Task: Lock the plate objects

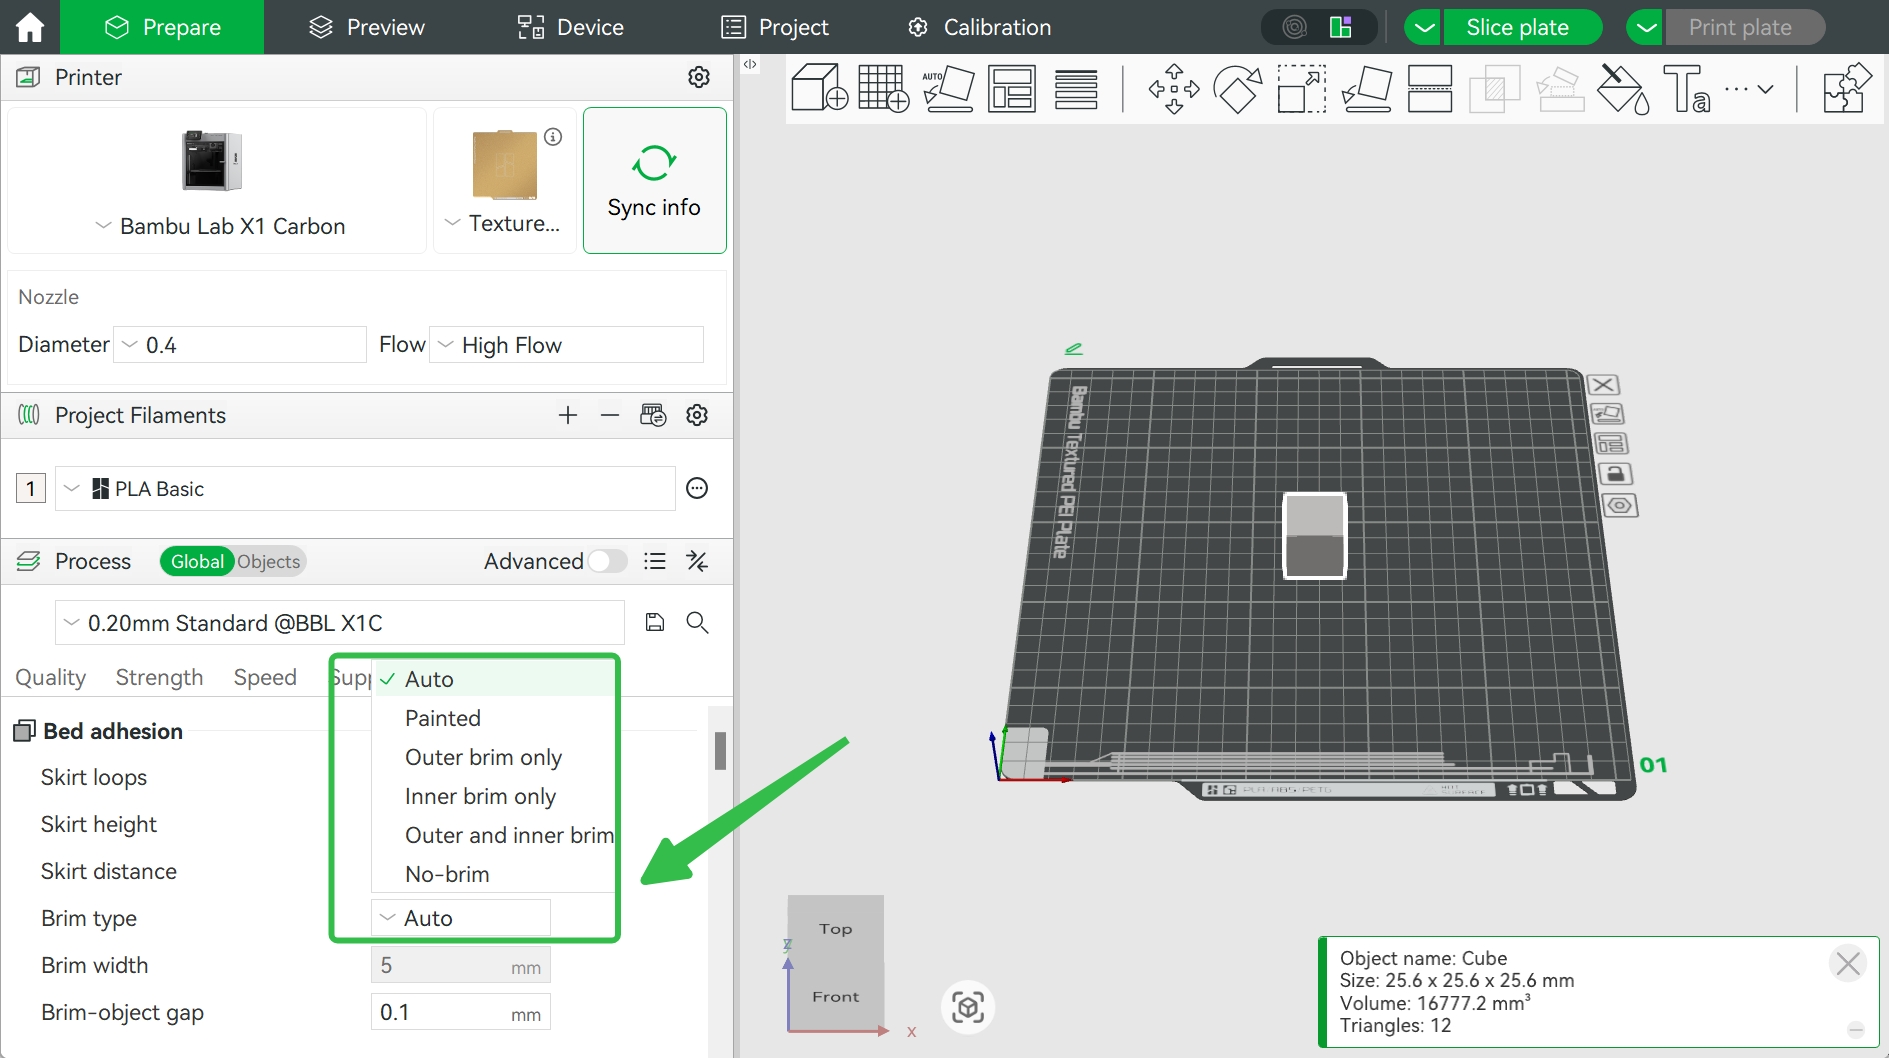Action: pyautogui.click(x=1615, y=474)
